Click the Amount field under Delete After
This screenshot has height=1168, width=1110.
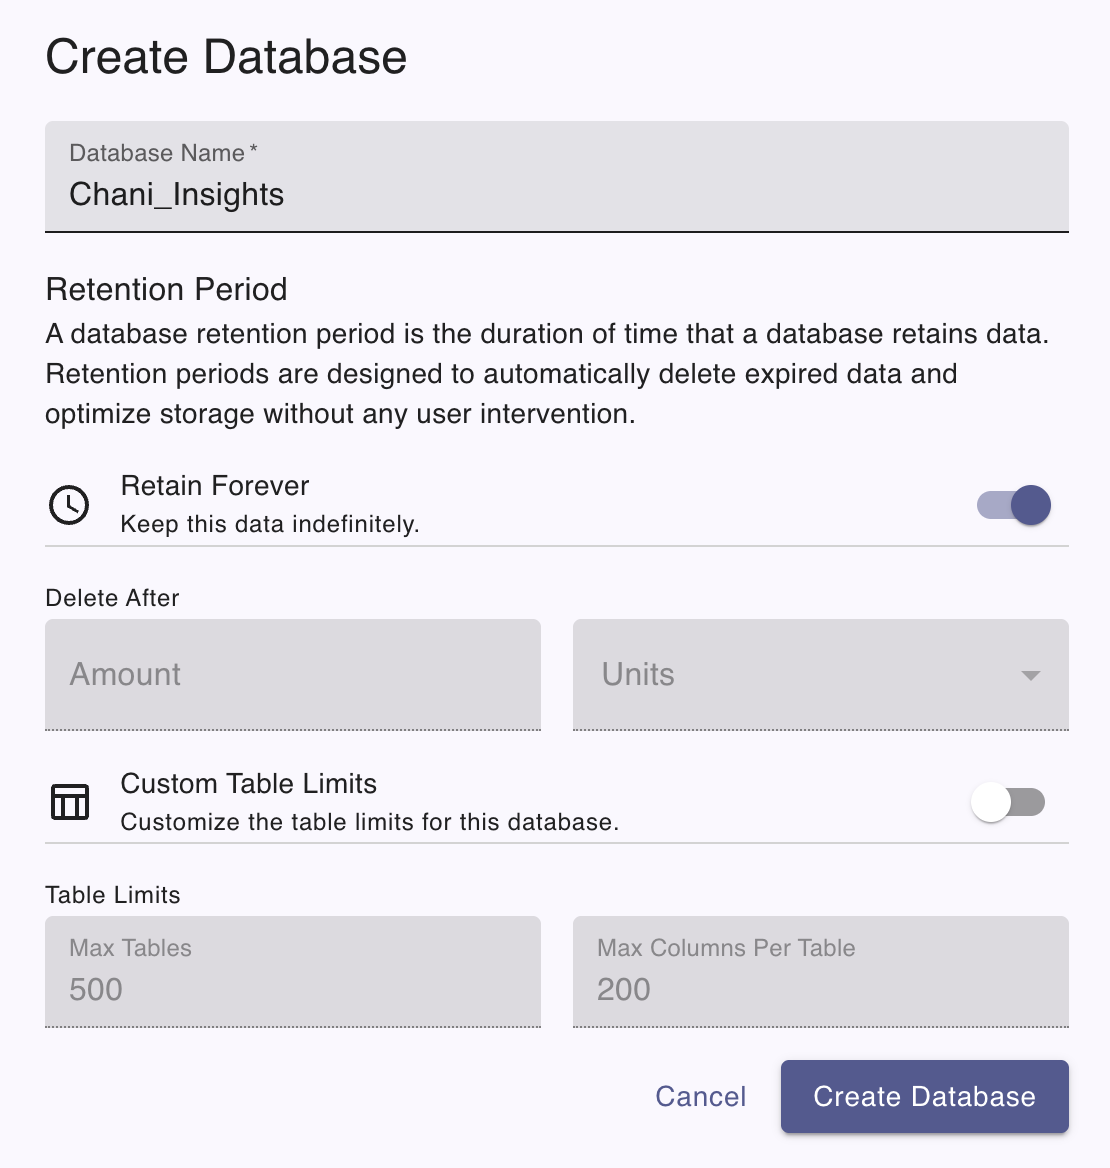pos(292,675)
